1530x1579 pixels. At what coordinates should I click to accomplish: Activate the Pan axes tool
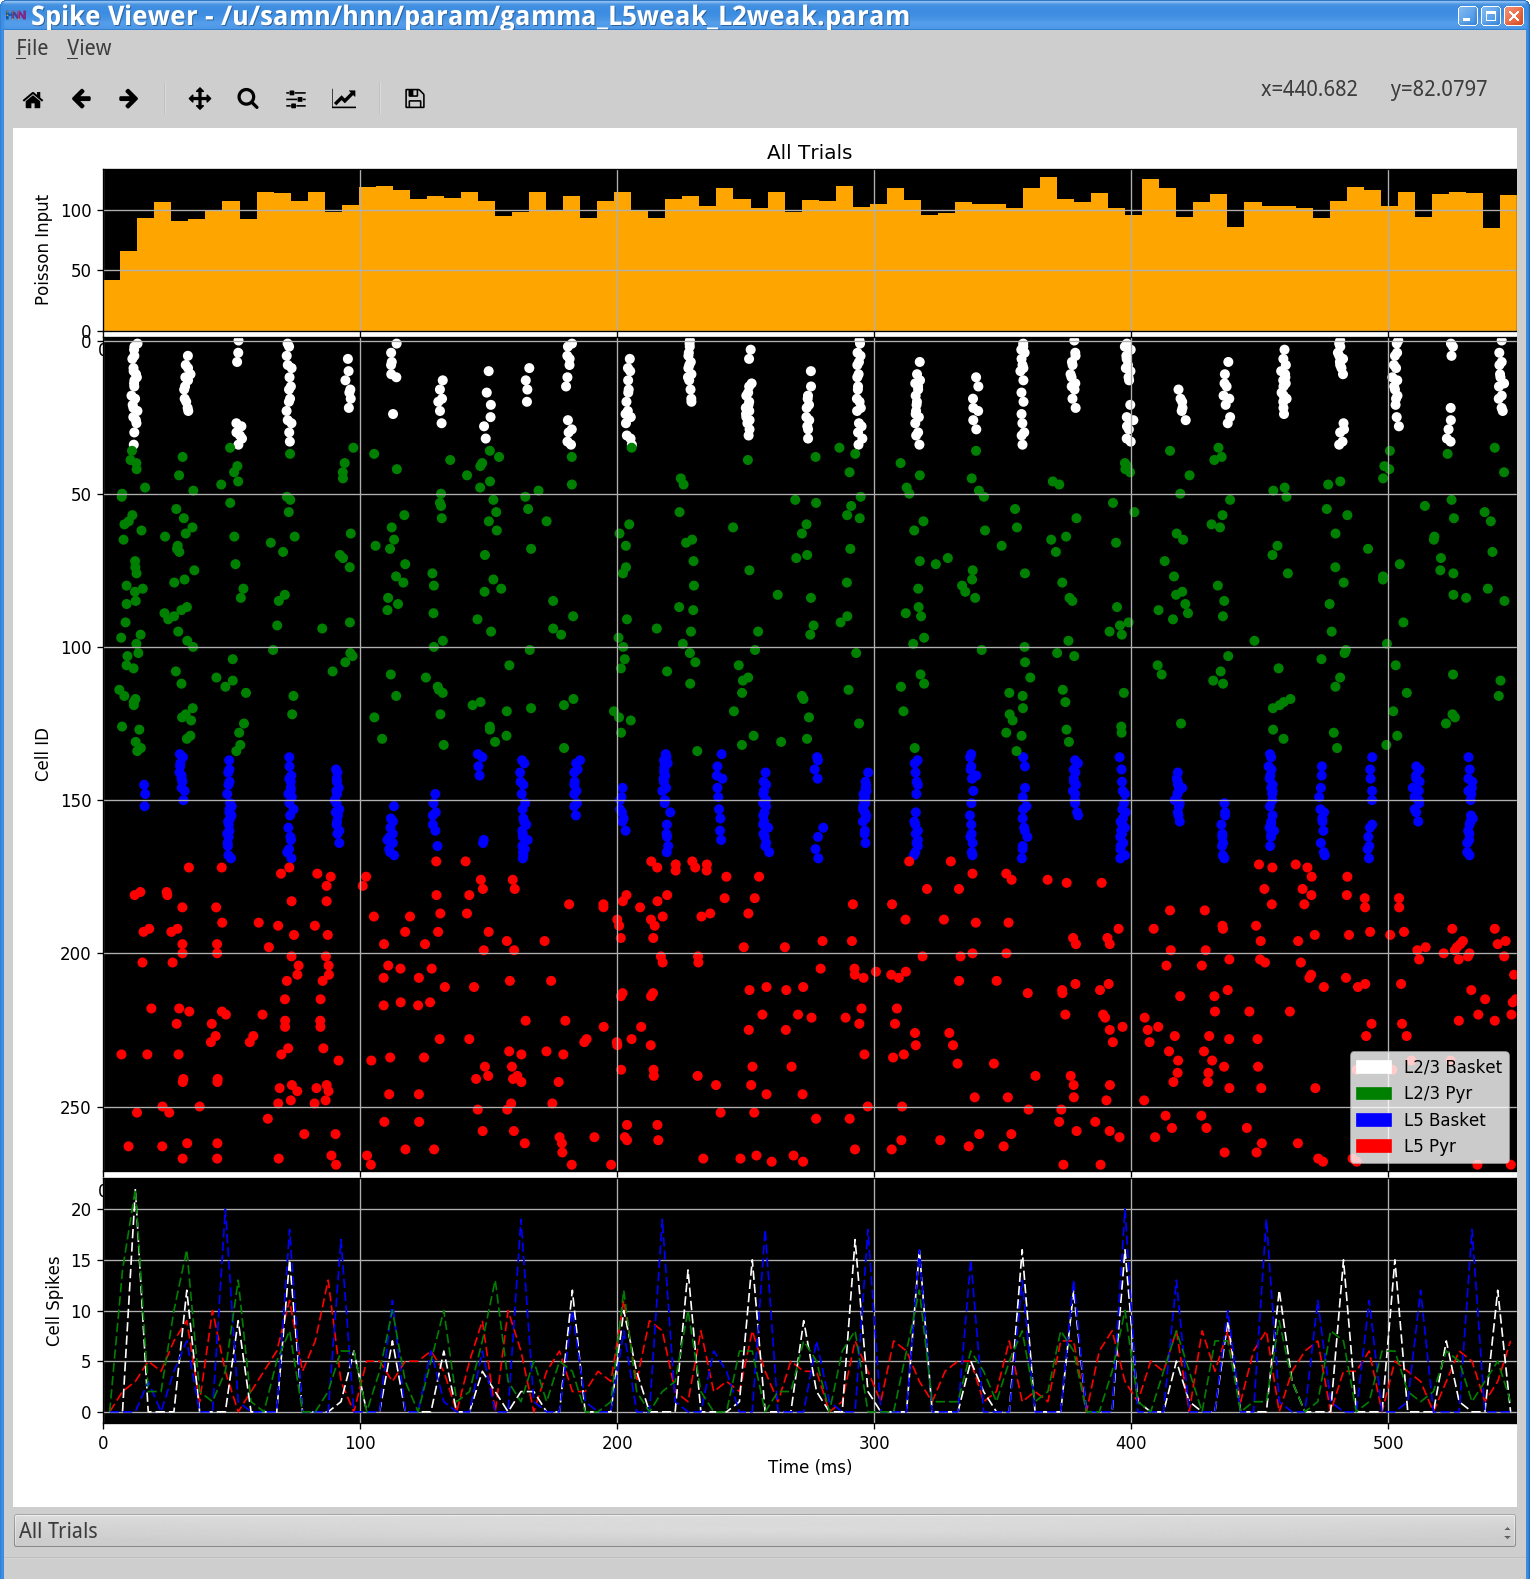coord(200,99)
